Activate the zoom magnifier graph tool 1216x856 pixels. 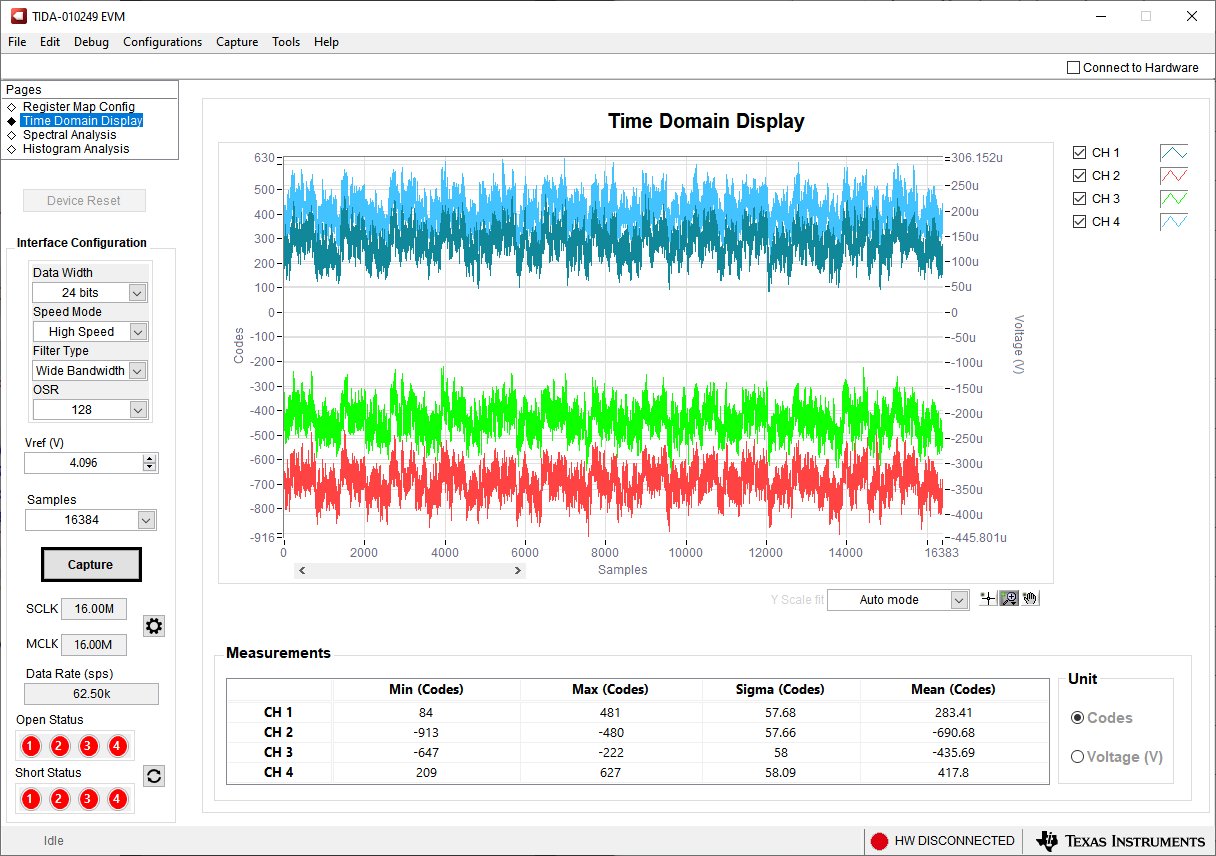(1009, 598)
